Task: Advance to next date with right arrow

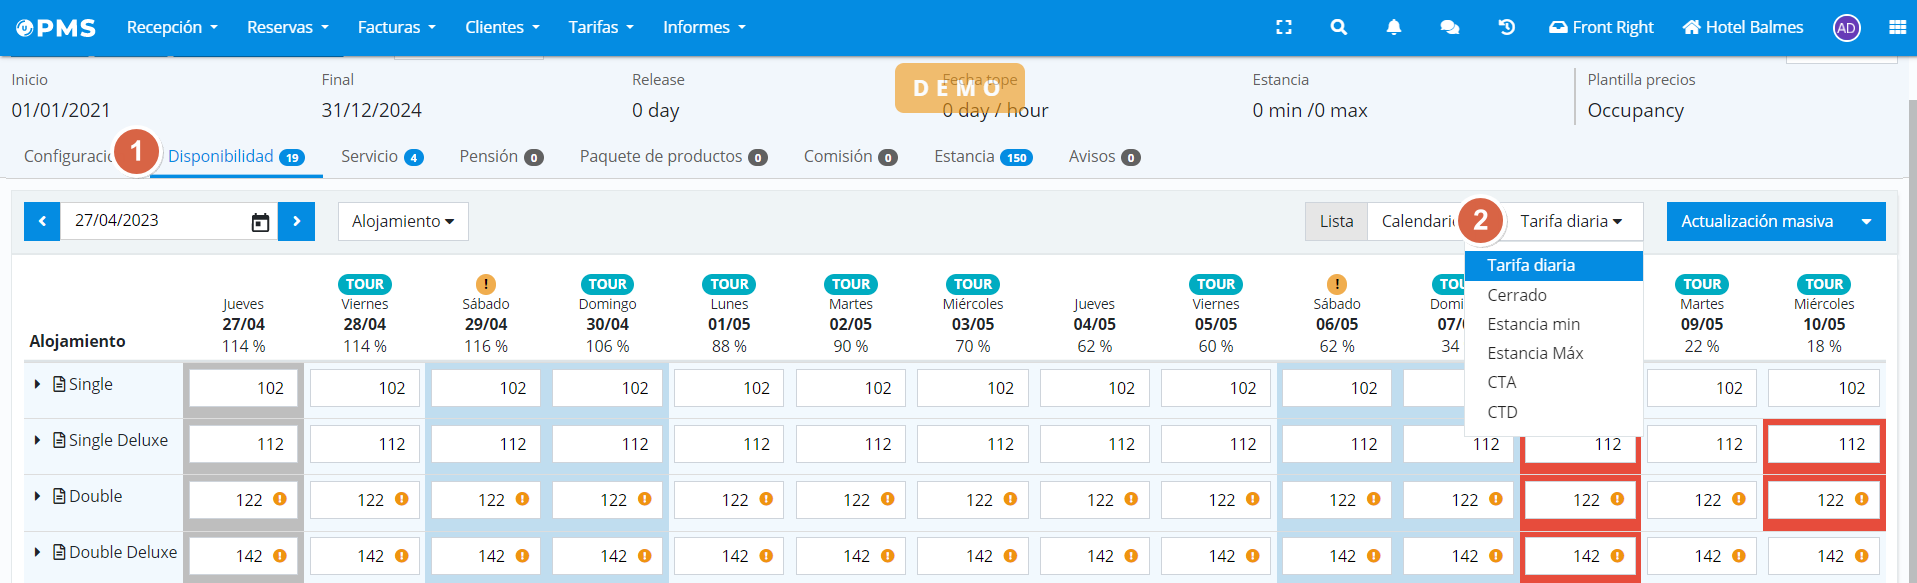Action: (x=297, y=222)
